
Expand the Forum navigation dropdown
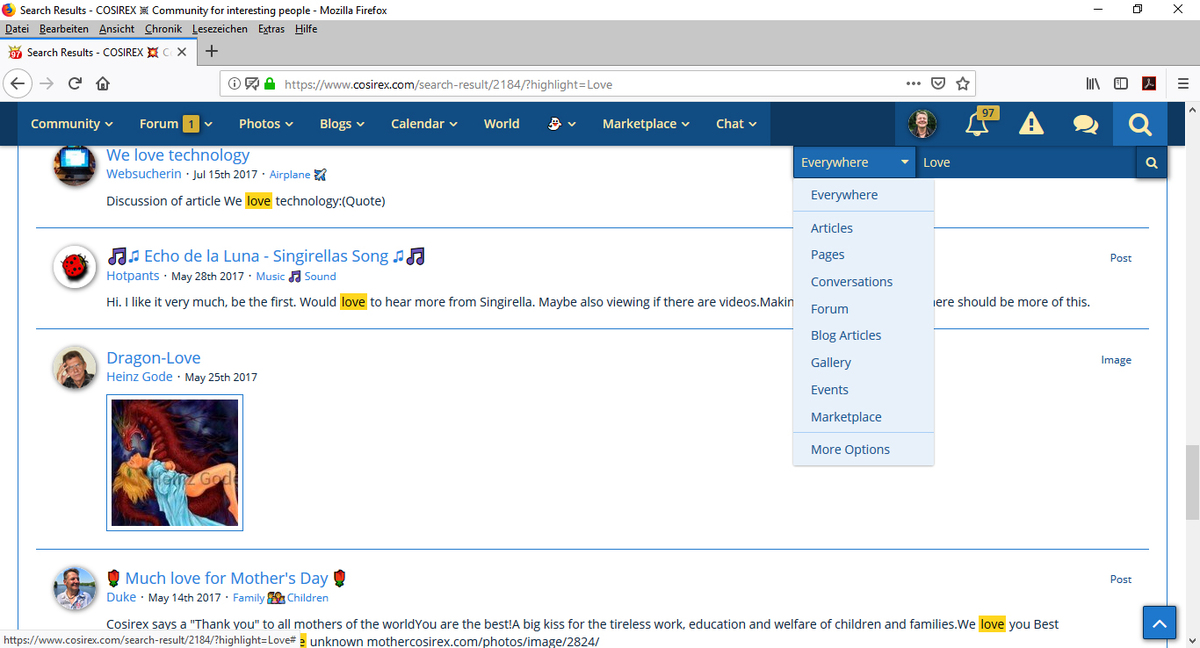(176, 124)
